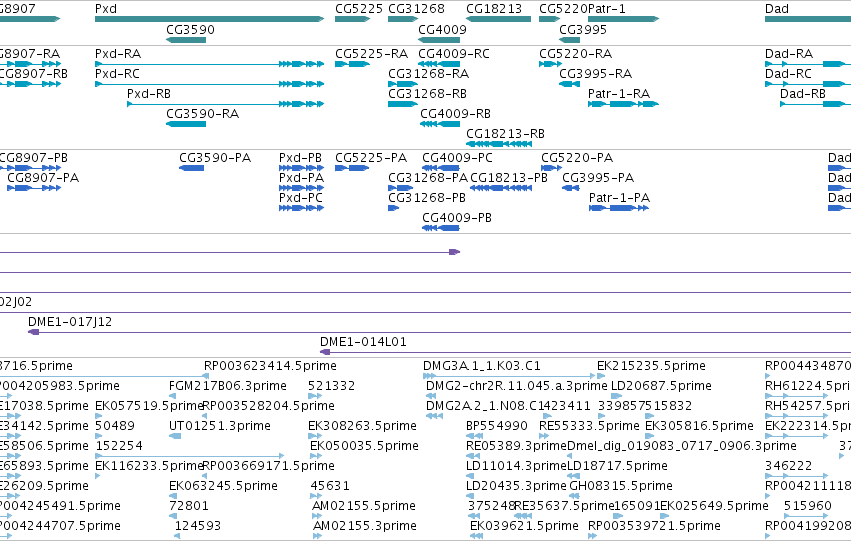Select the CG5225 gene bar
851x541 pixels.
353,19
